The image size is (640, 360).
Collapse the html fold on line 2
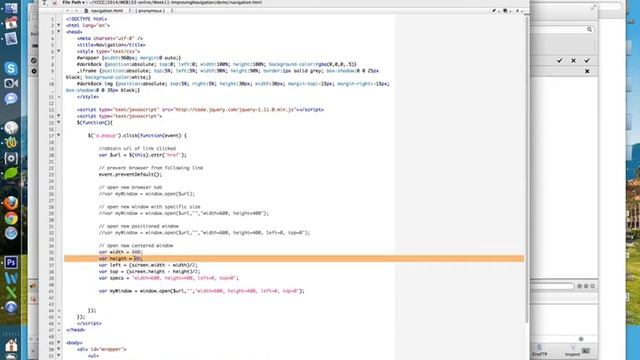[59, 25]
